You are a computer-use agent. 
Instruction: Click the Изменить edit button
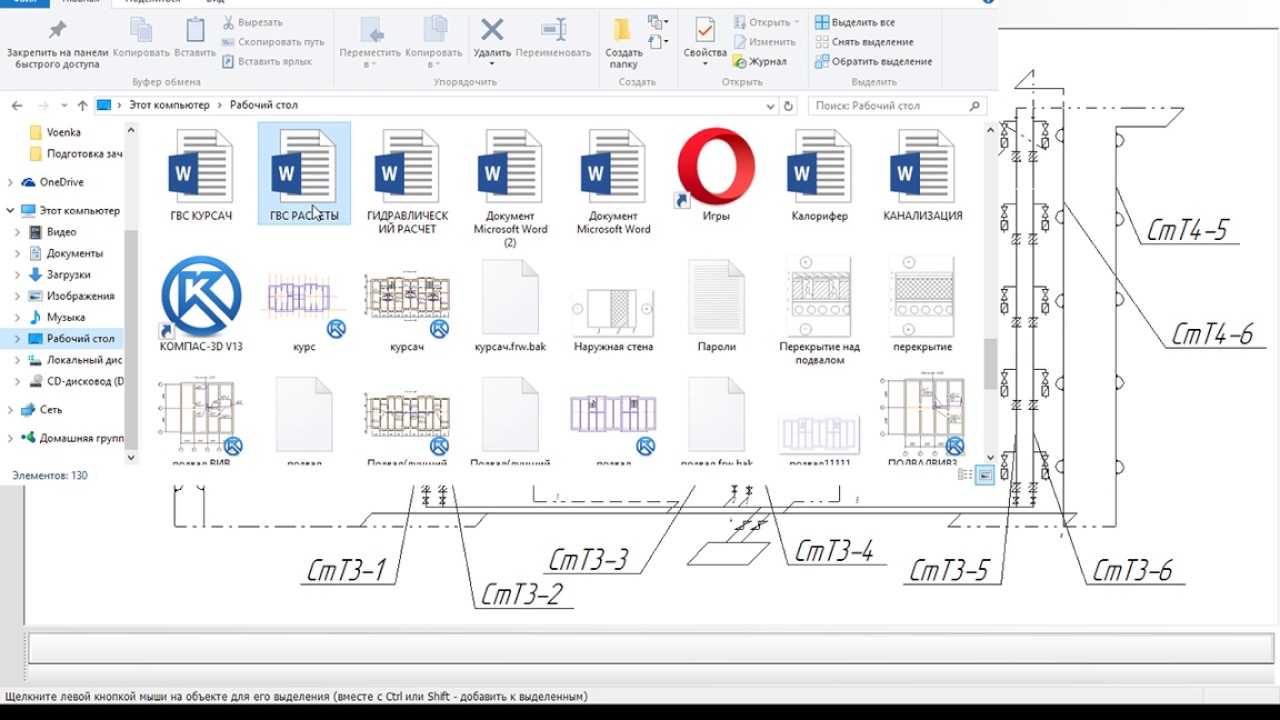tap(763, 42)
